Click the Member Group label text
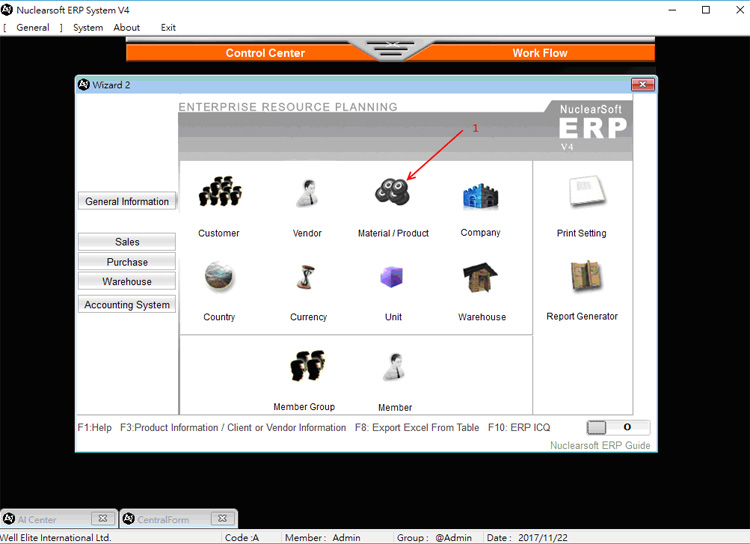Image resolution: width=750 pixels, height=544 pixels. click(x=304, y=407)
